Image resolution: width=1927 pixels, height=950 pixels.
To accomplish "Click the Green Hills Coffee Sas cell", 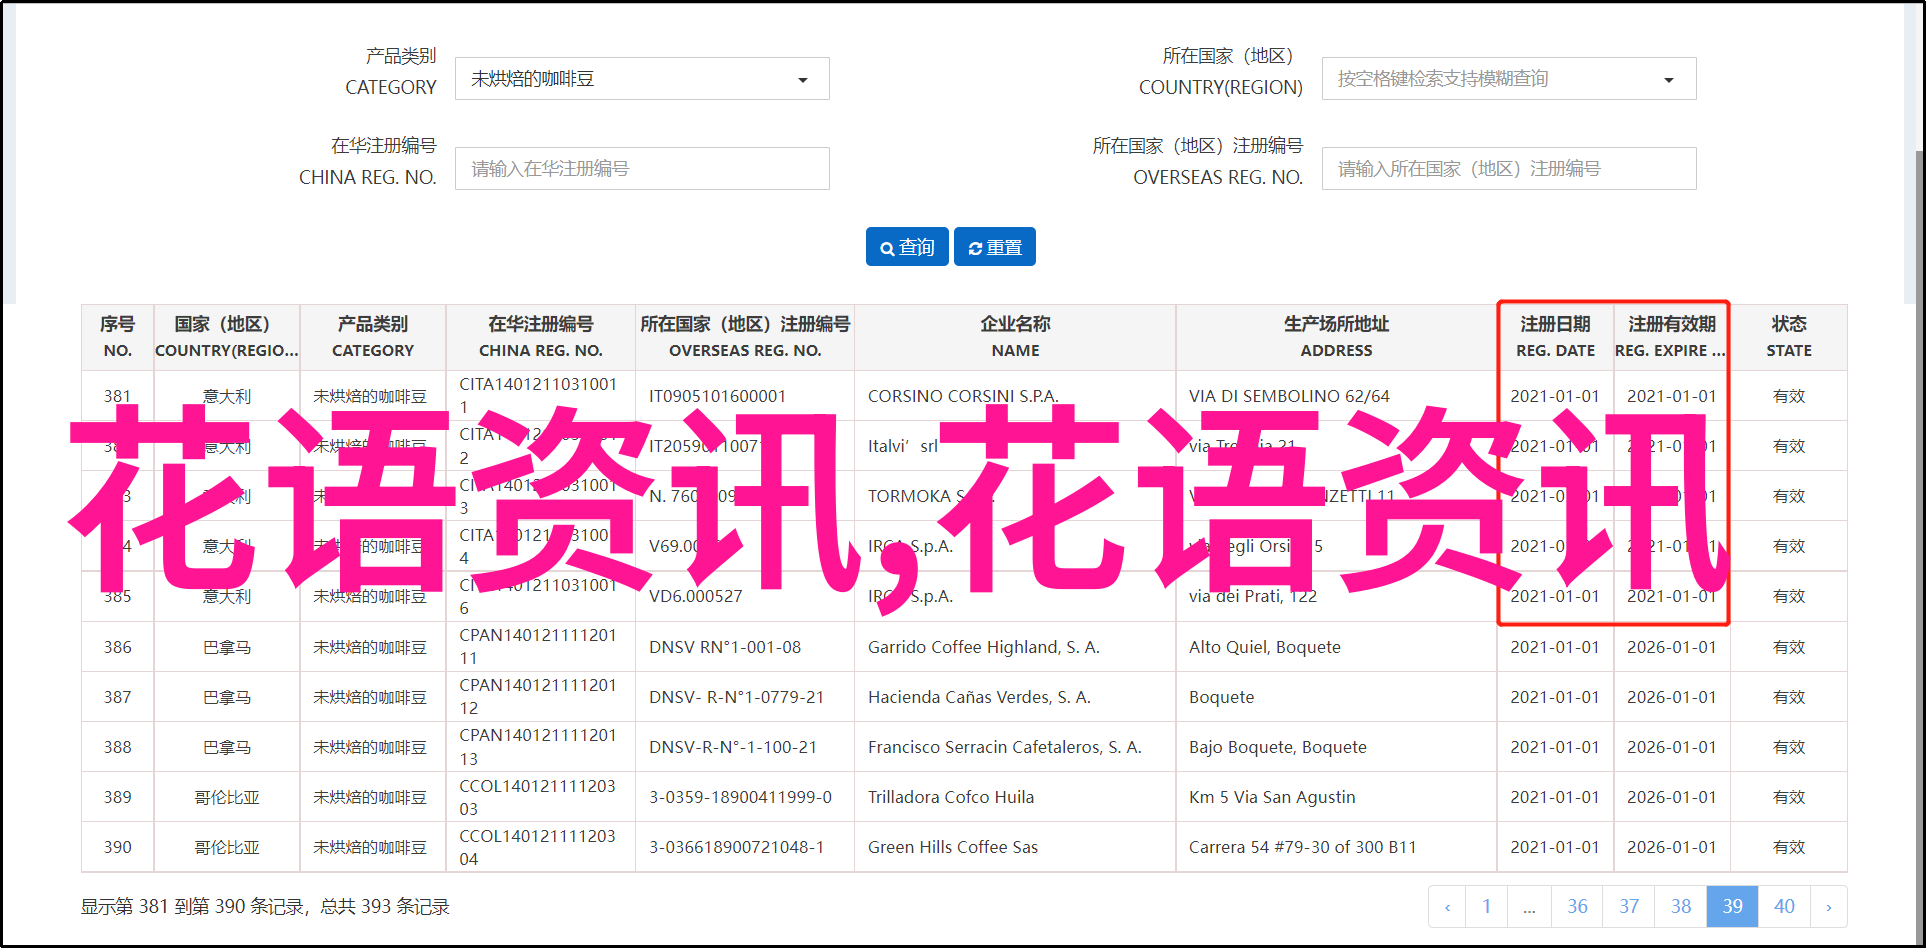I will click(952, 847).
